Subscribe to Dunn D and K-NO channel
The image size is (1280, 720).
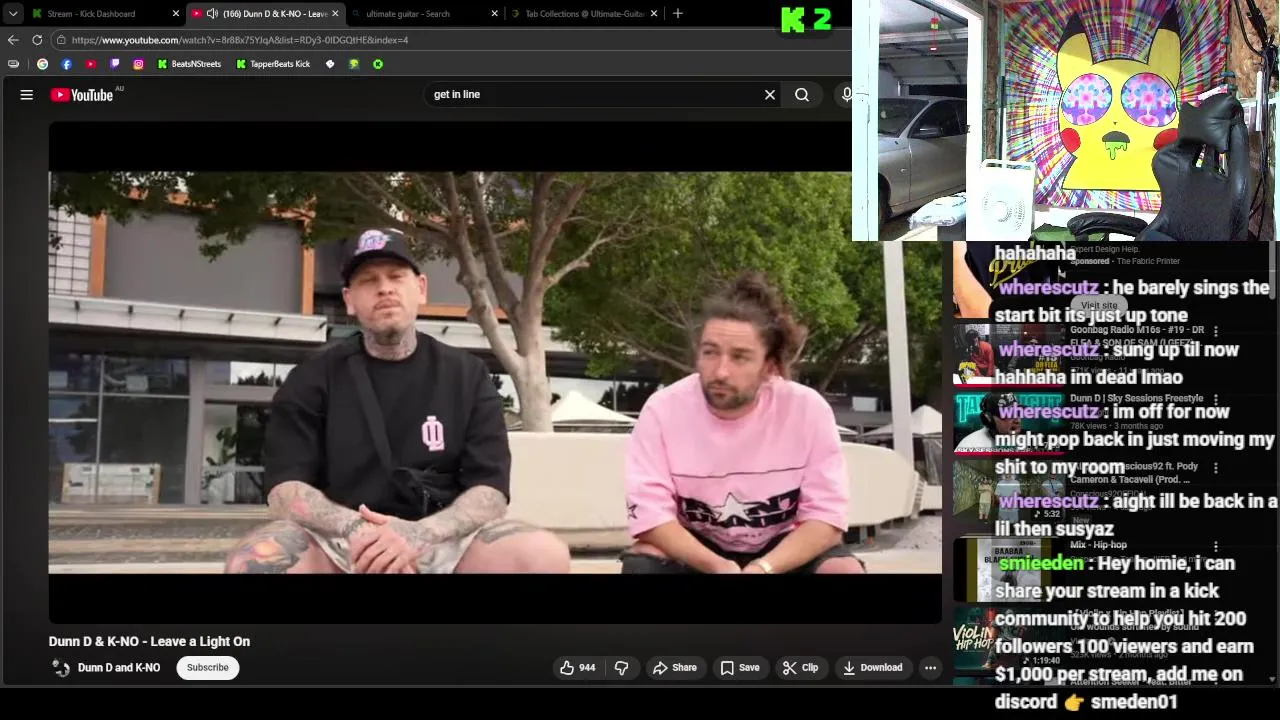click(208, 668)
